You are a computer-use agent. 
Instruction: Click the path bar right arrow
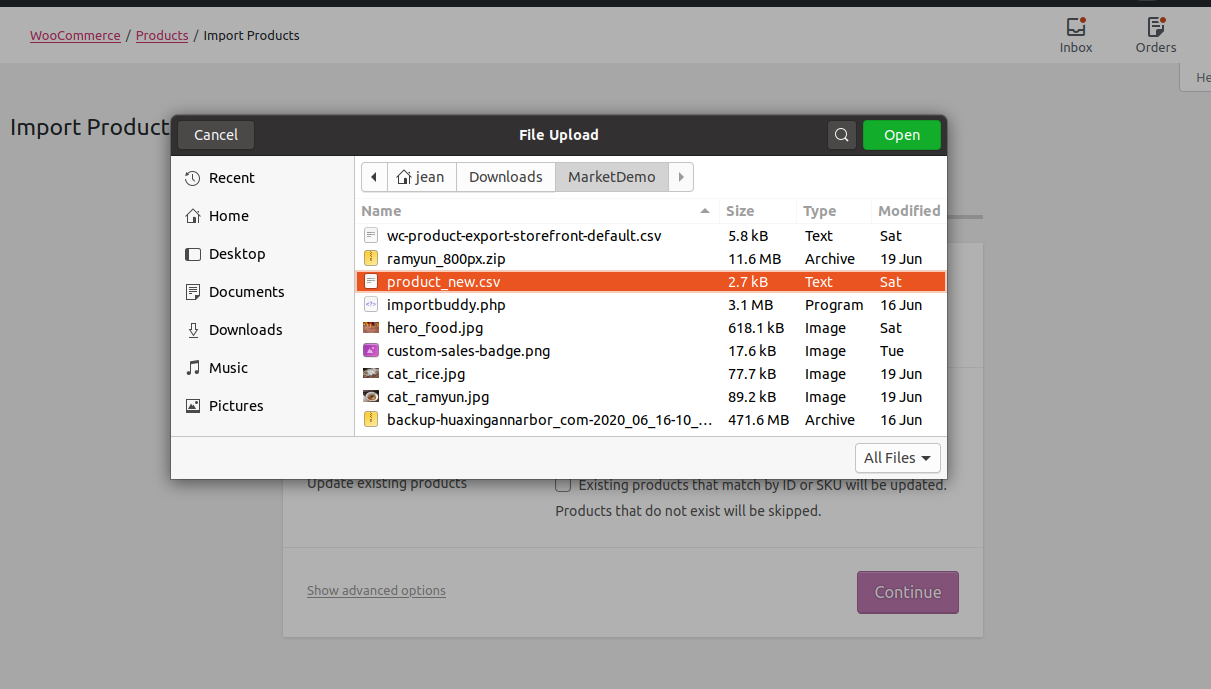coord(681,177)
